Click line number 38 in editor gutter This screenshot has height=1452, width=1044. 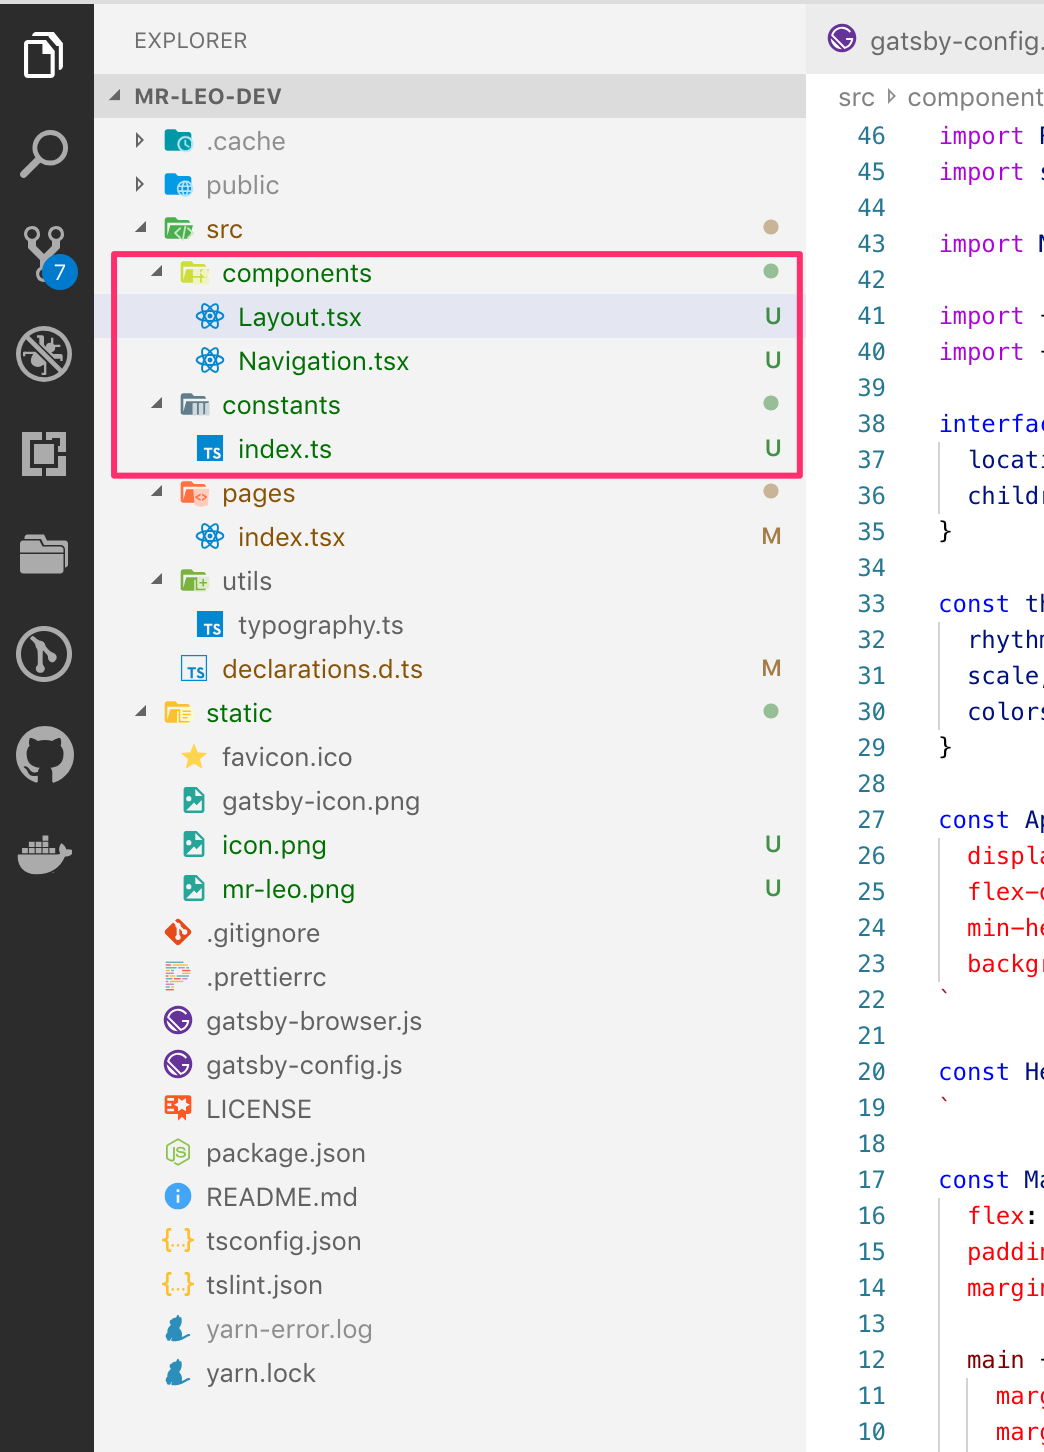[871, 424]
